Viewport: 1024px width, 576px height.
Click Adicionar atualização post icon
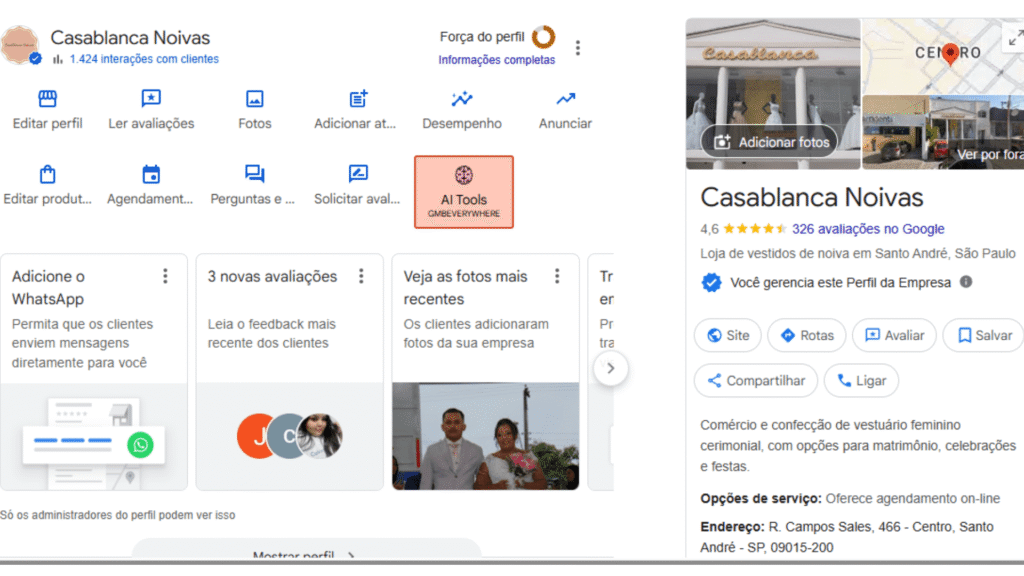[x=358, y=99]
